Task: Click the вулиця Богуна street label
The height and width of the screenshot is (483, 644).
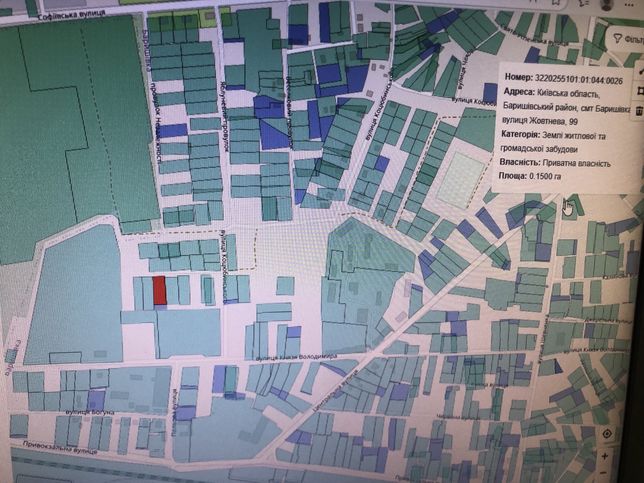Action: click(x=90, y=412)
